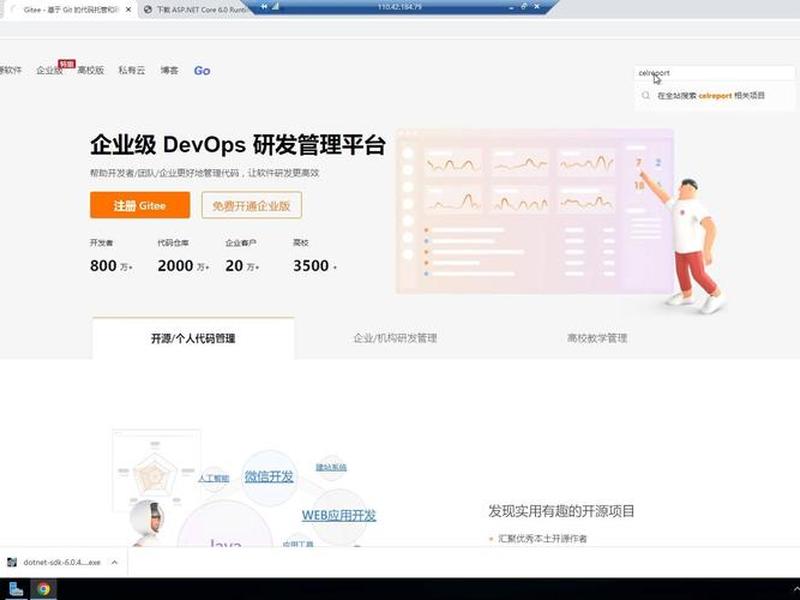Click the 免费开通企业版 button
800x600 pixels.
click(x=252, y=205)
